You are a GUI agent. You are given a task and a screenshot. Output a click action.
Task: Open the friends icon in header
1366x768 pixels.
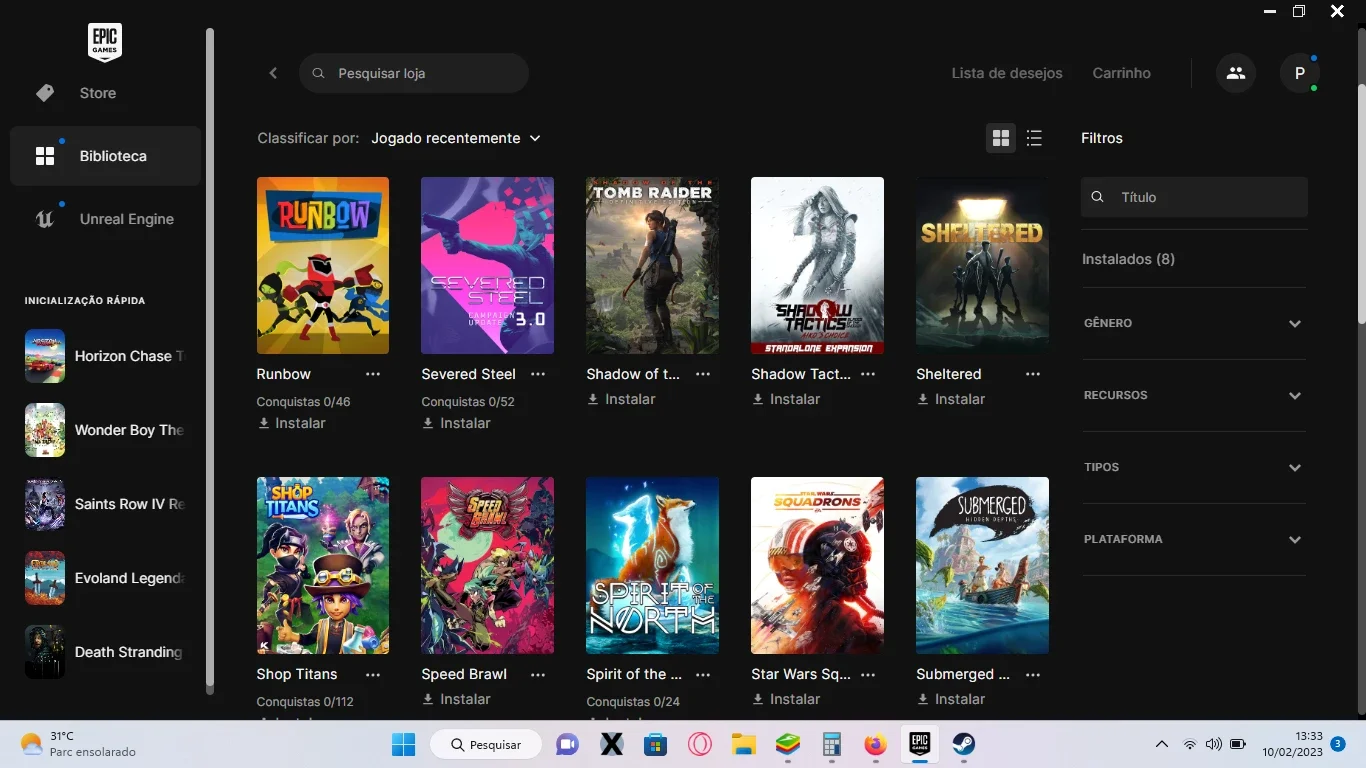pyautogui.click(x=1236, y=73)
